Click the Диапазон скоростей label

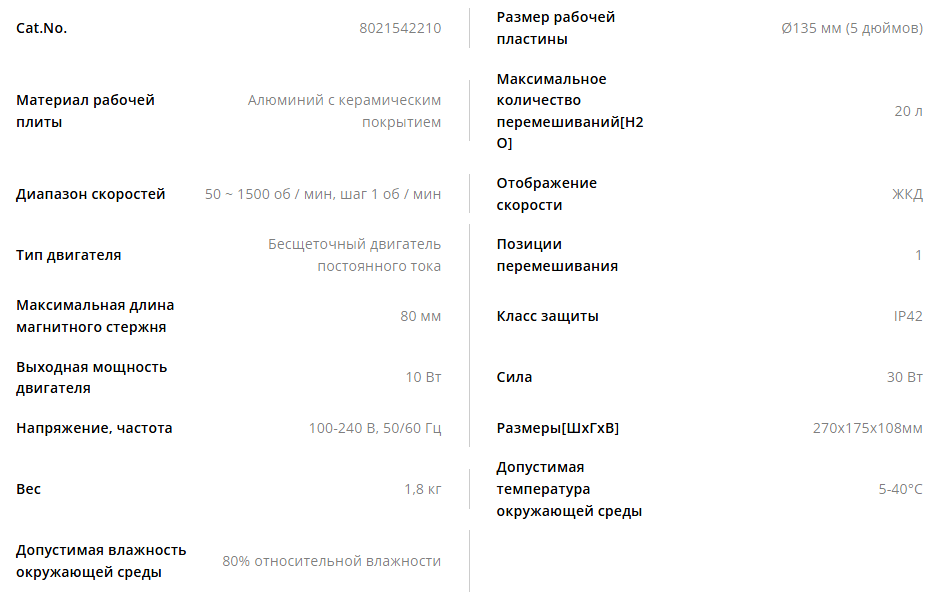[x=90, y=194]
